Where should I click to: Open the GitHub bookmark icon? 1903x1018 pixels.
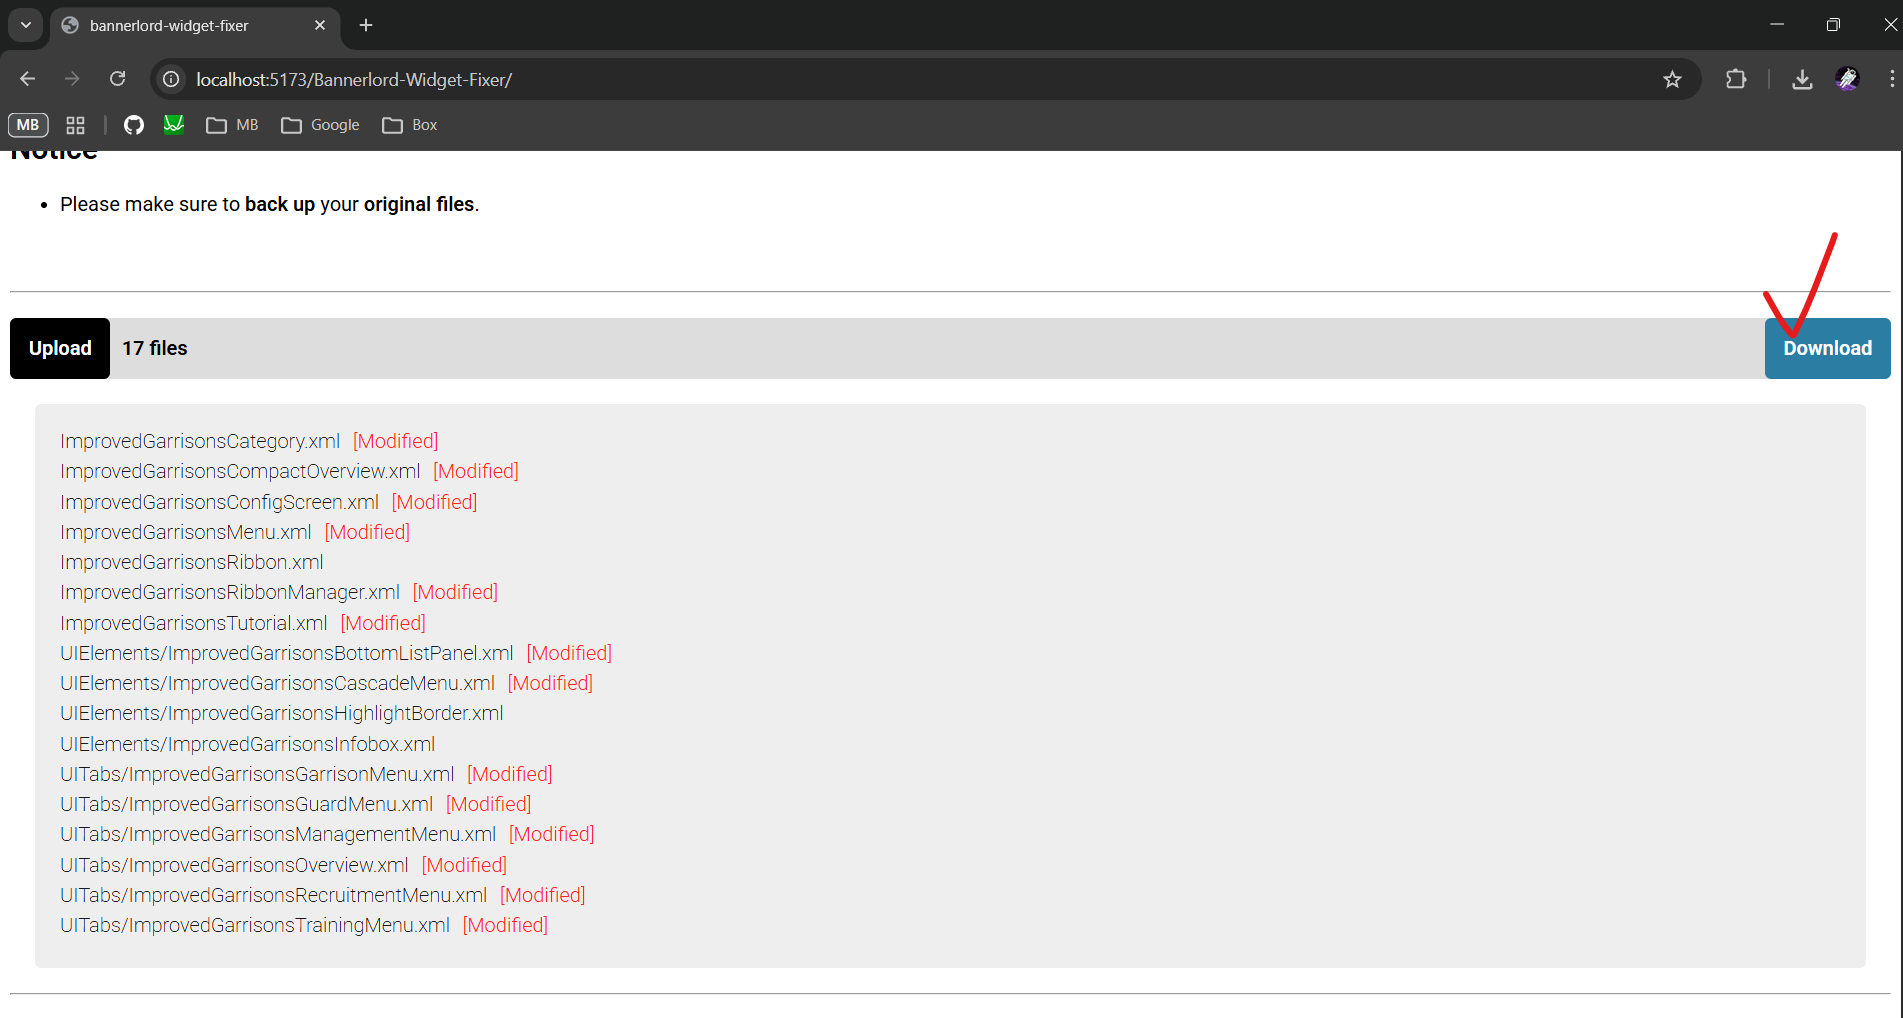pos(134,125)
